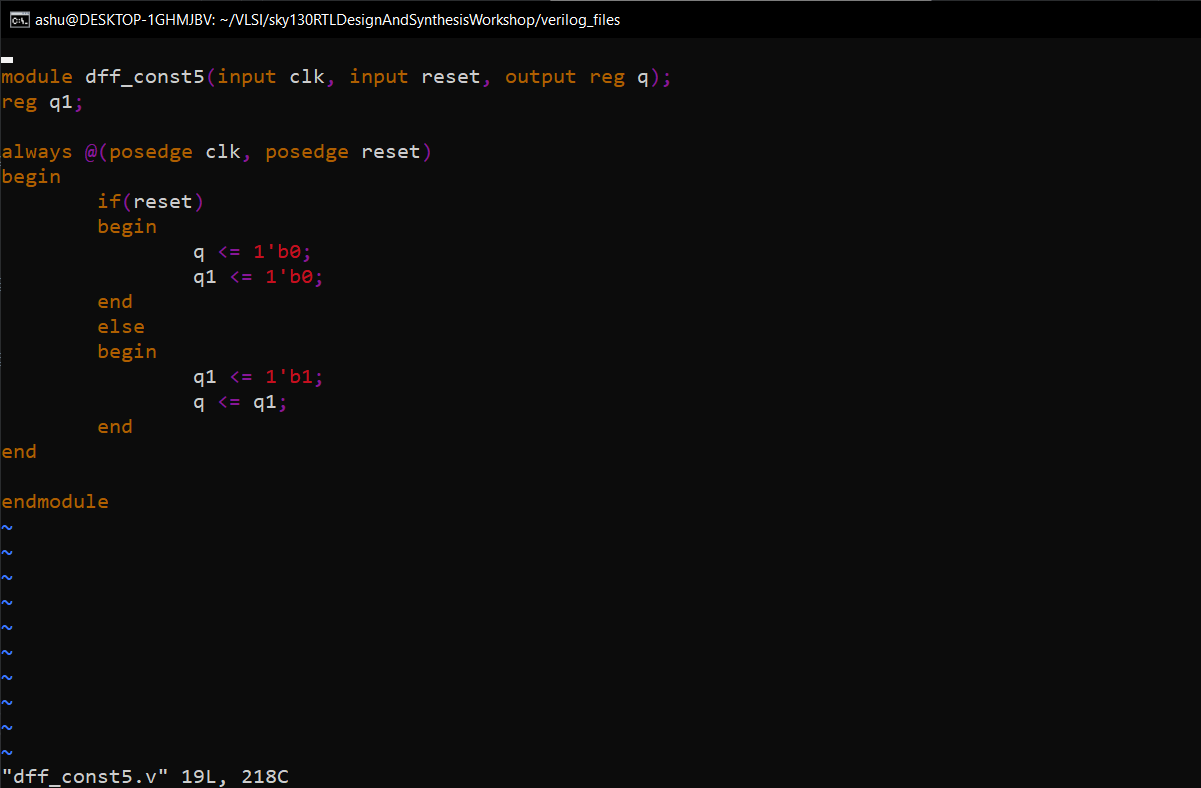Place cursor on q <= 1'b0 assignment
This screenshot has height=788, width=1201.
pyautogui.click(x=248, y=251)
